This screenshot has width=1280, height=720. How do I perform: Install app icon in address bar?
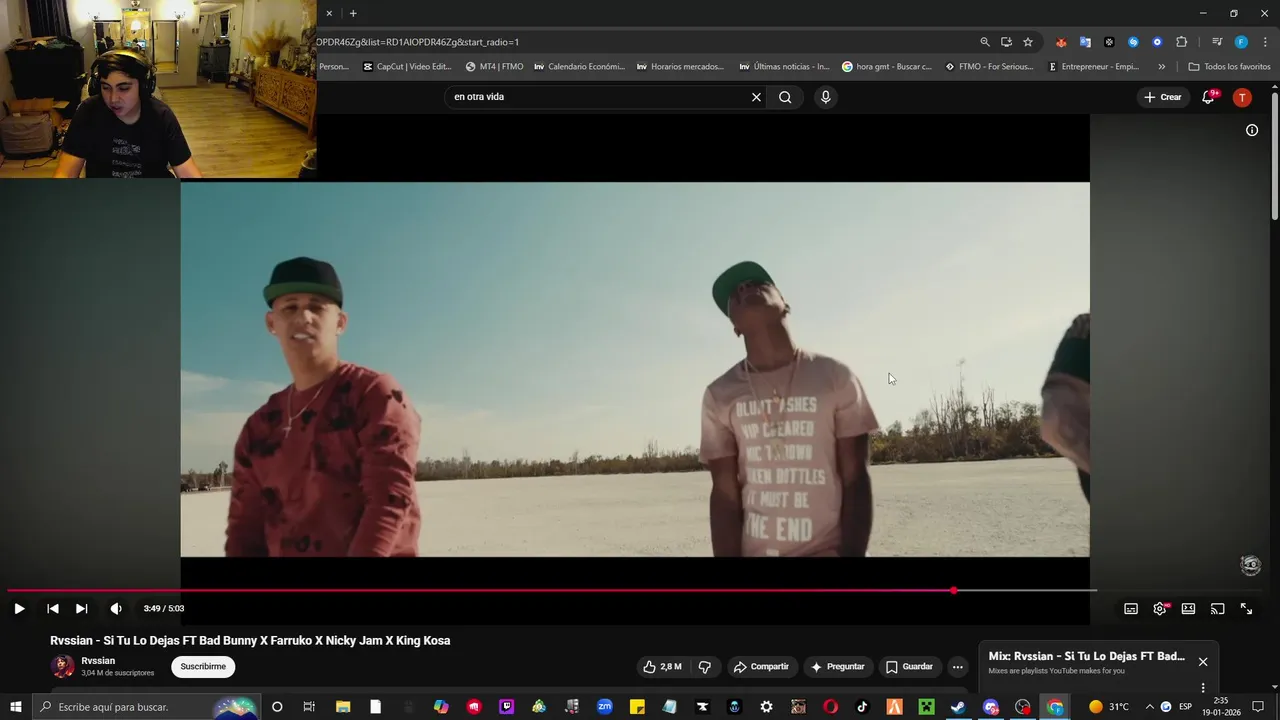1006,42
